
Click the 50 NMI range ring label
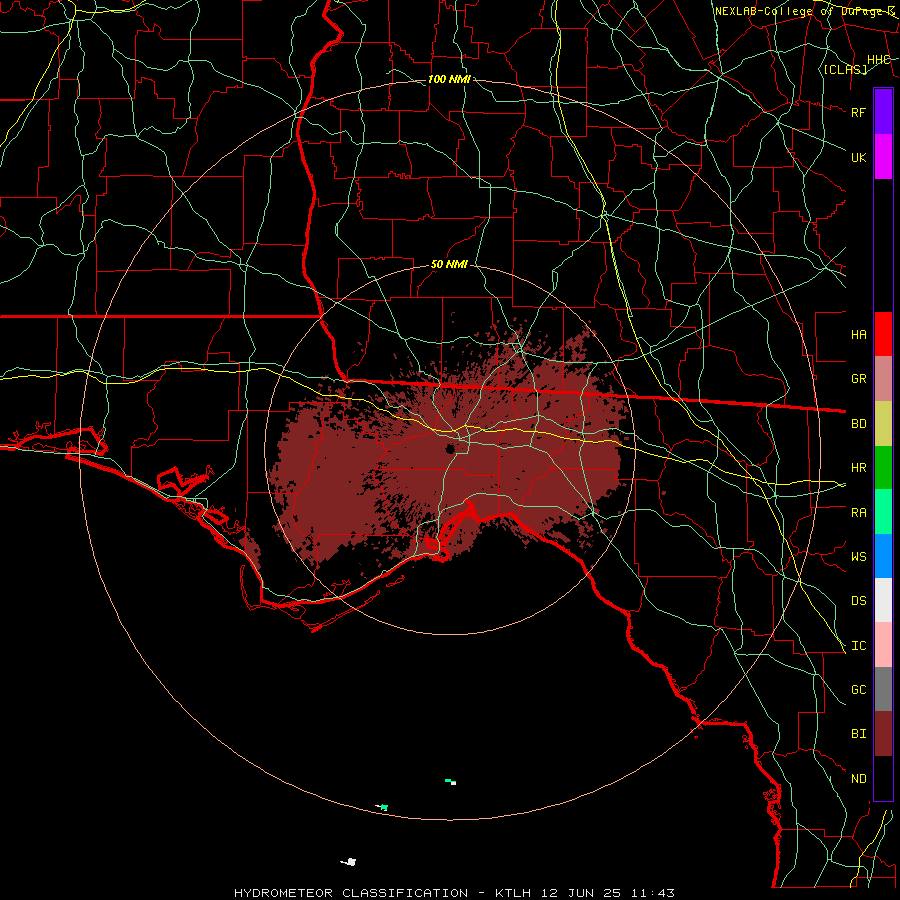point(449,264)
